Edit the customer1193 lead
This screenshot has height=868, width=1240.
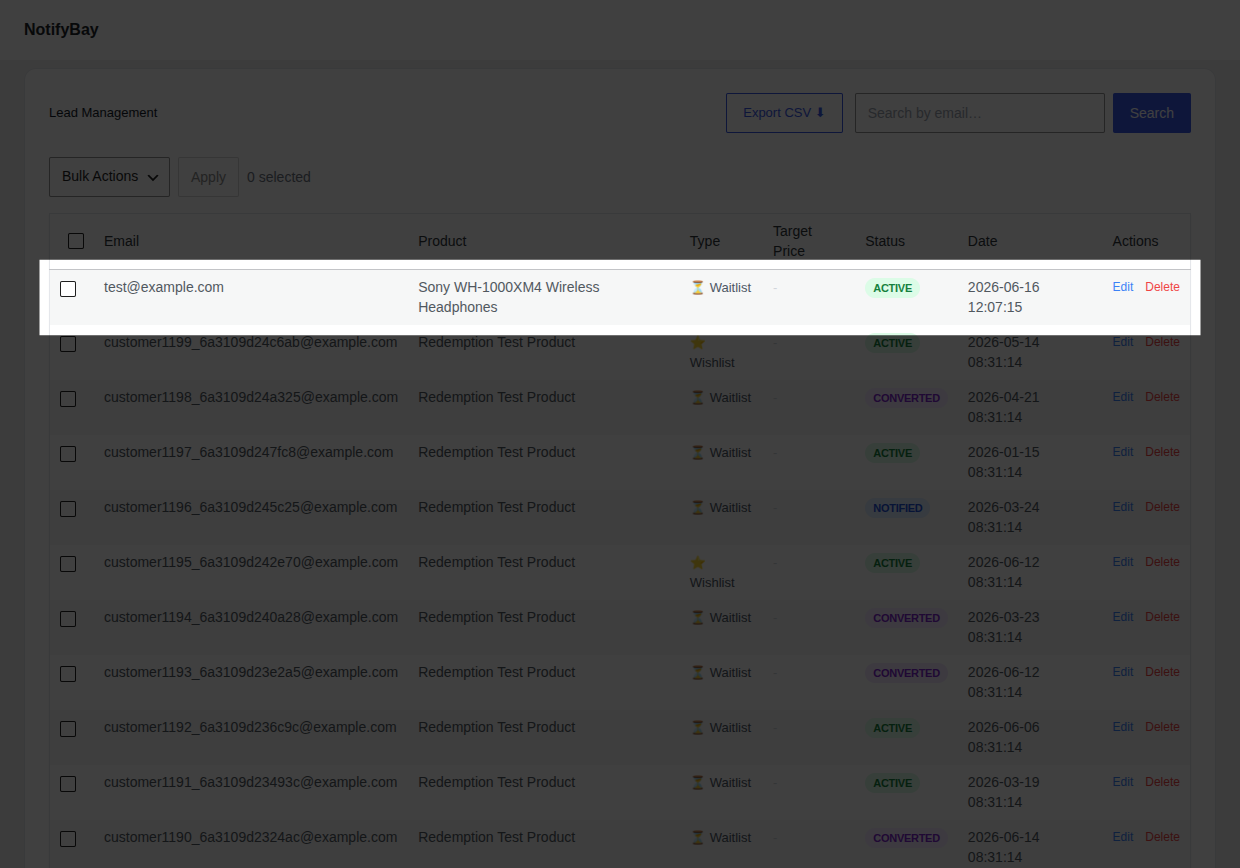(x=1123, y=672)
